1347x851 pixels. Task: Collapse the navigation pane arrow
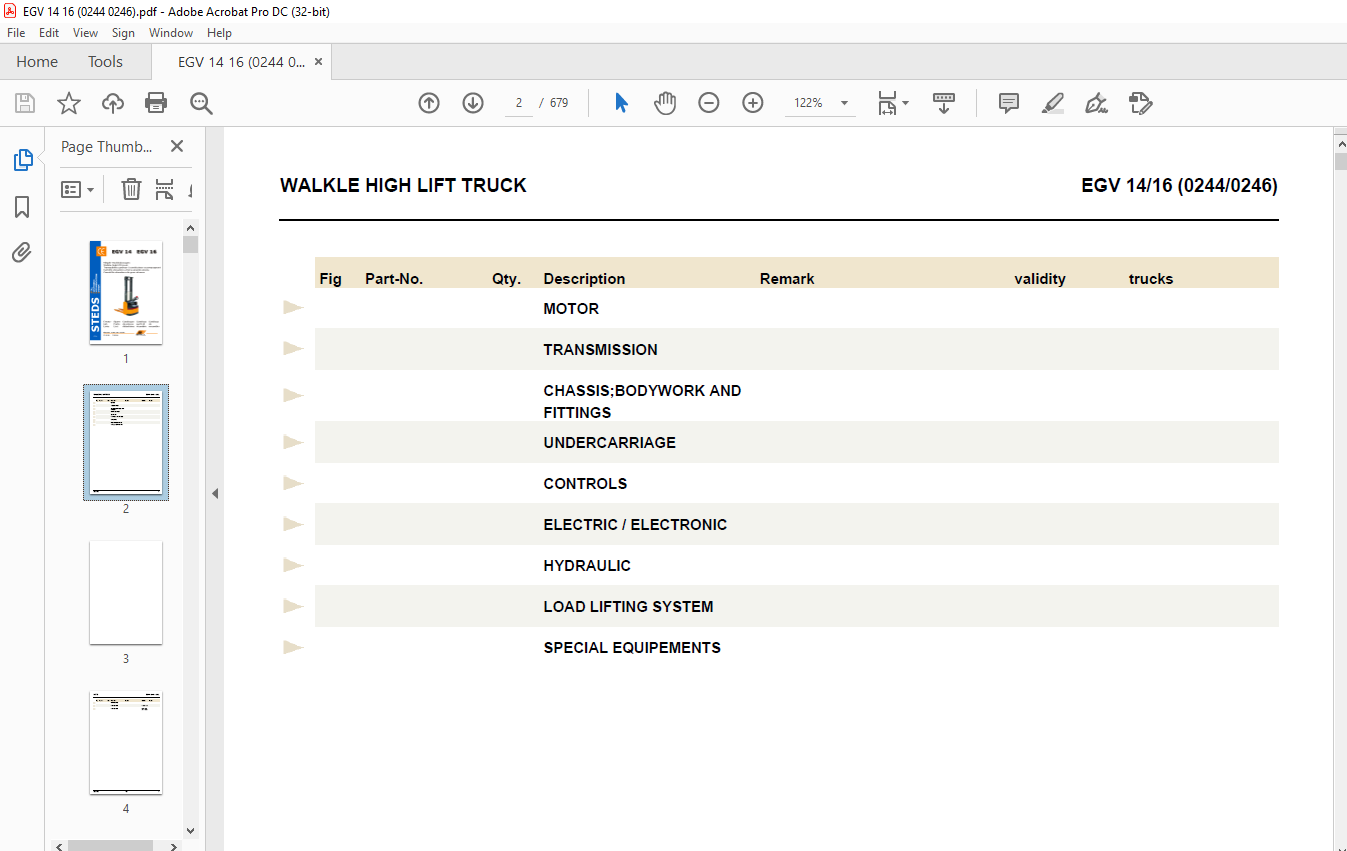click(215, 493)
